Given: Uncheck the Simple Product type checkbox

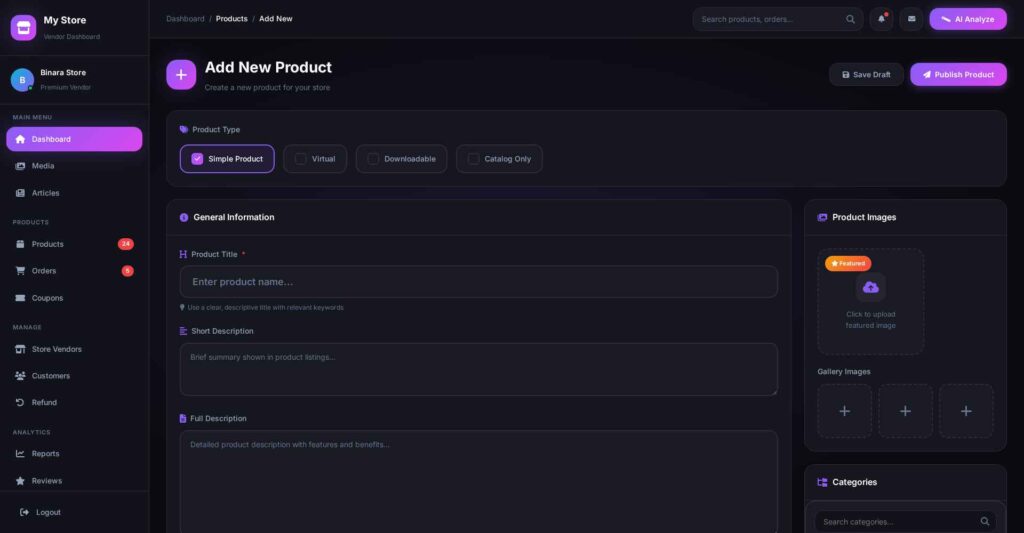Looking at the screenshot, I should tap(197, 159).
